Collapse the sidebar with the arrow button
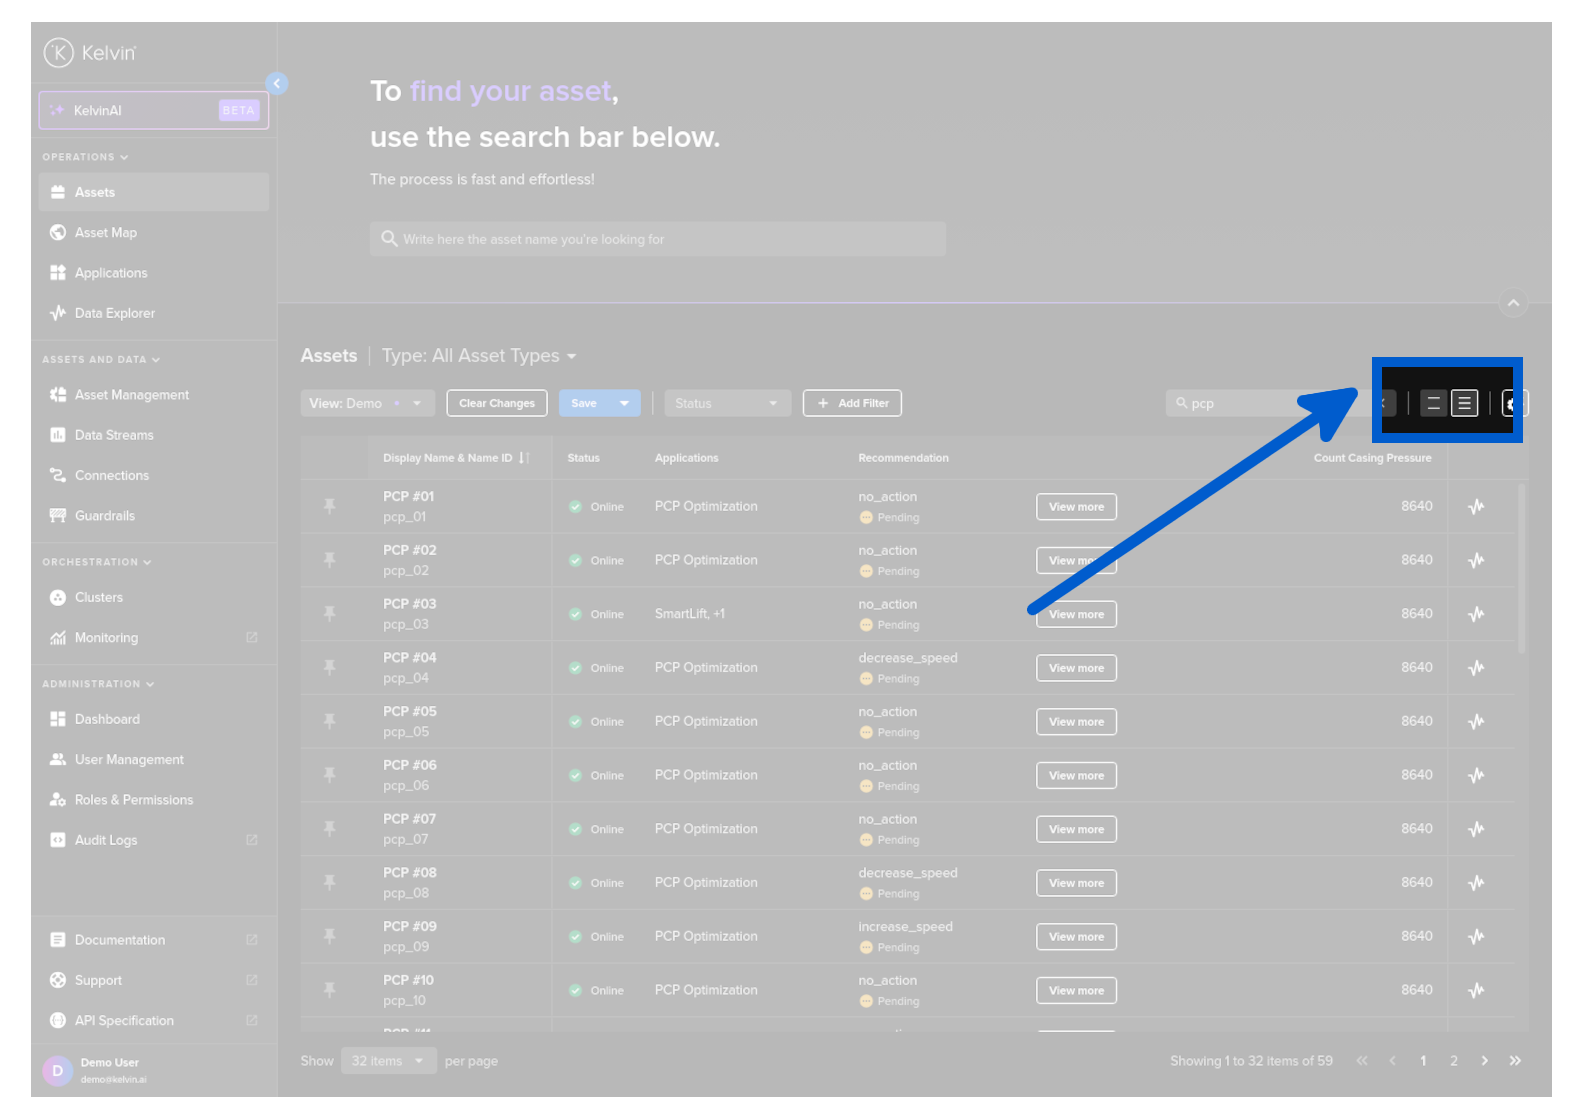Image resolution: width=1584 pixels, height=1120 pixels. [277, 84]
